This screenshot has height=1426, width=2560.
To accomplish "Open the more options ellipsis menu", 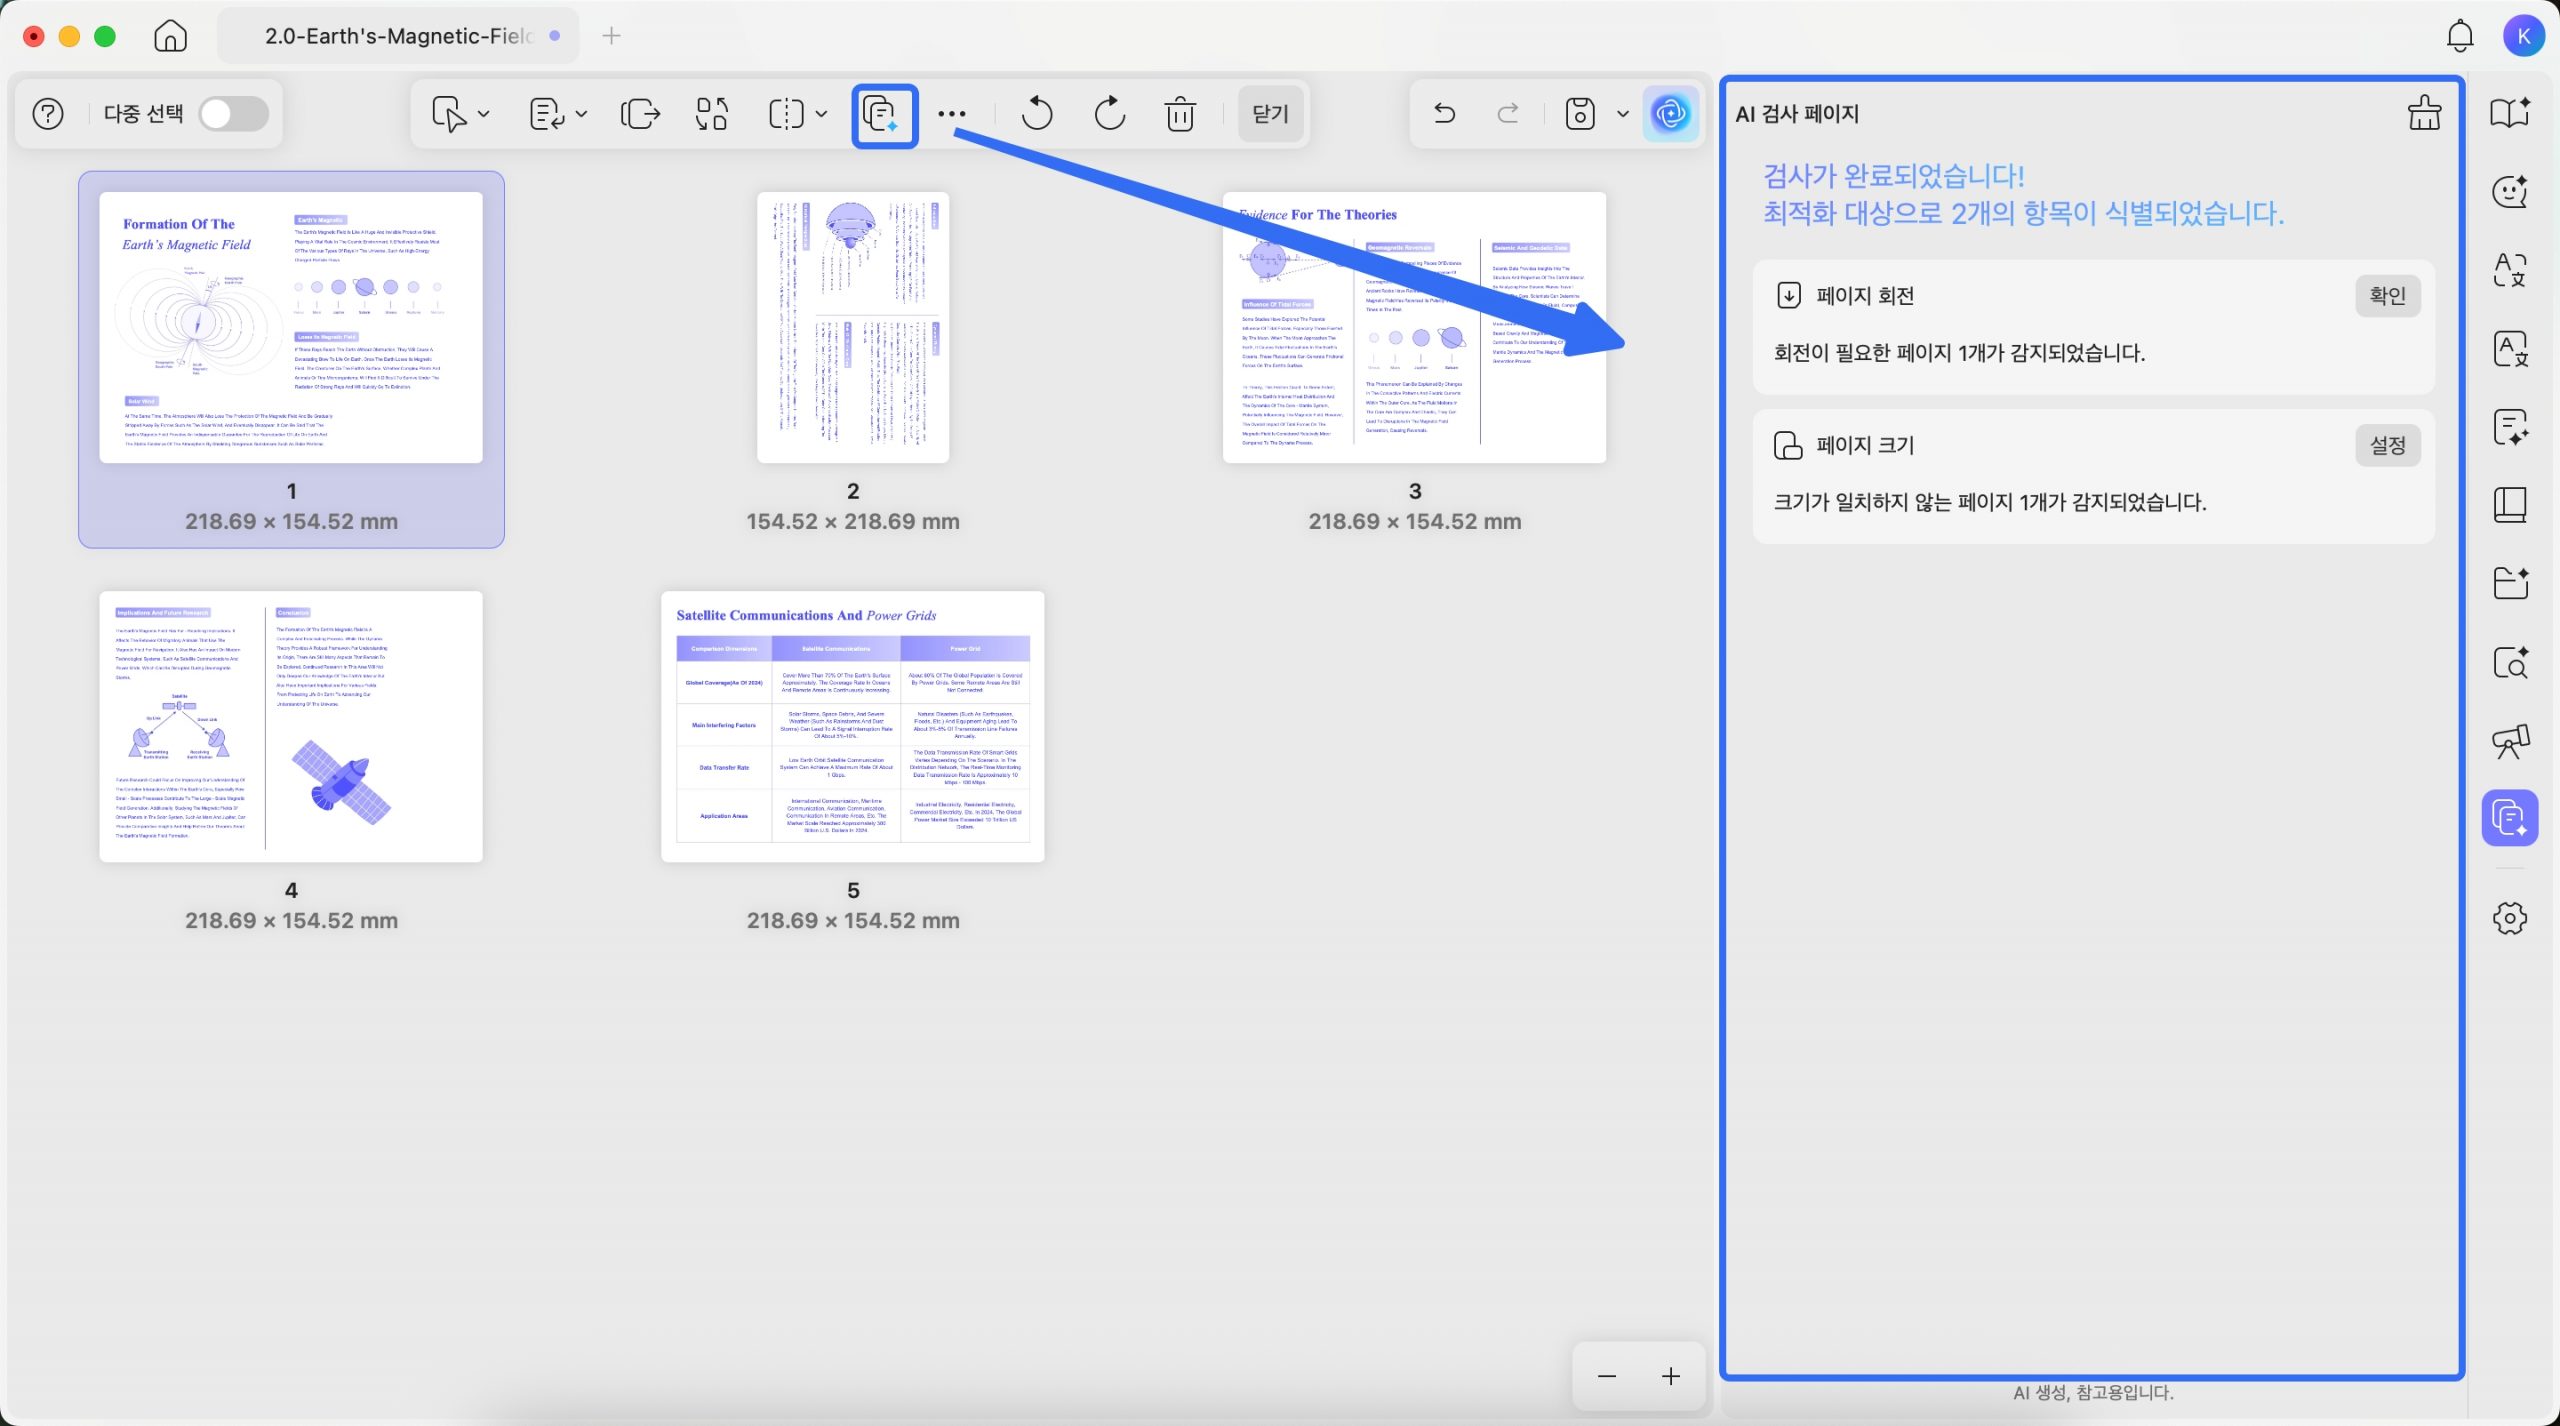I will pos(952,114).
